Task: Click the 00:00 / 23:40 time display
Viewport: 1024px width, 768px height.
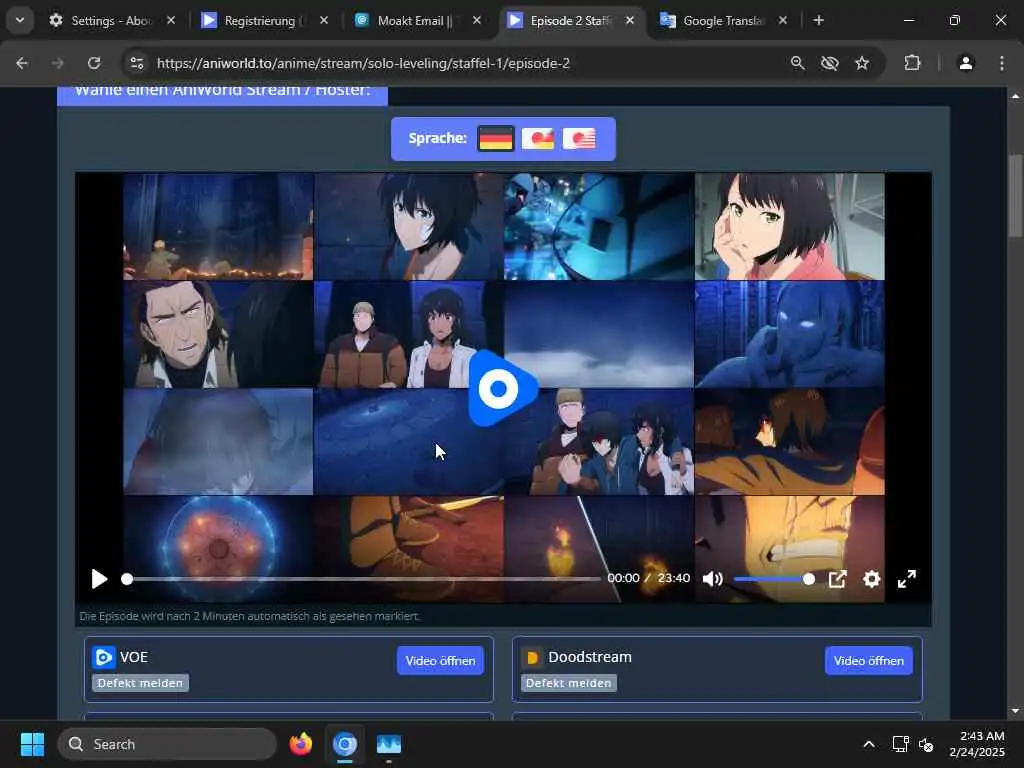Action: point(648,578)
